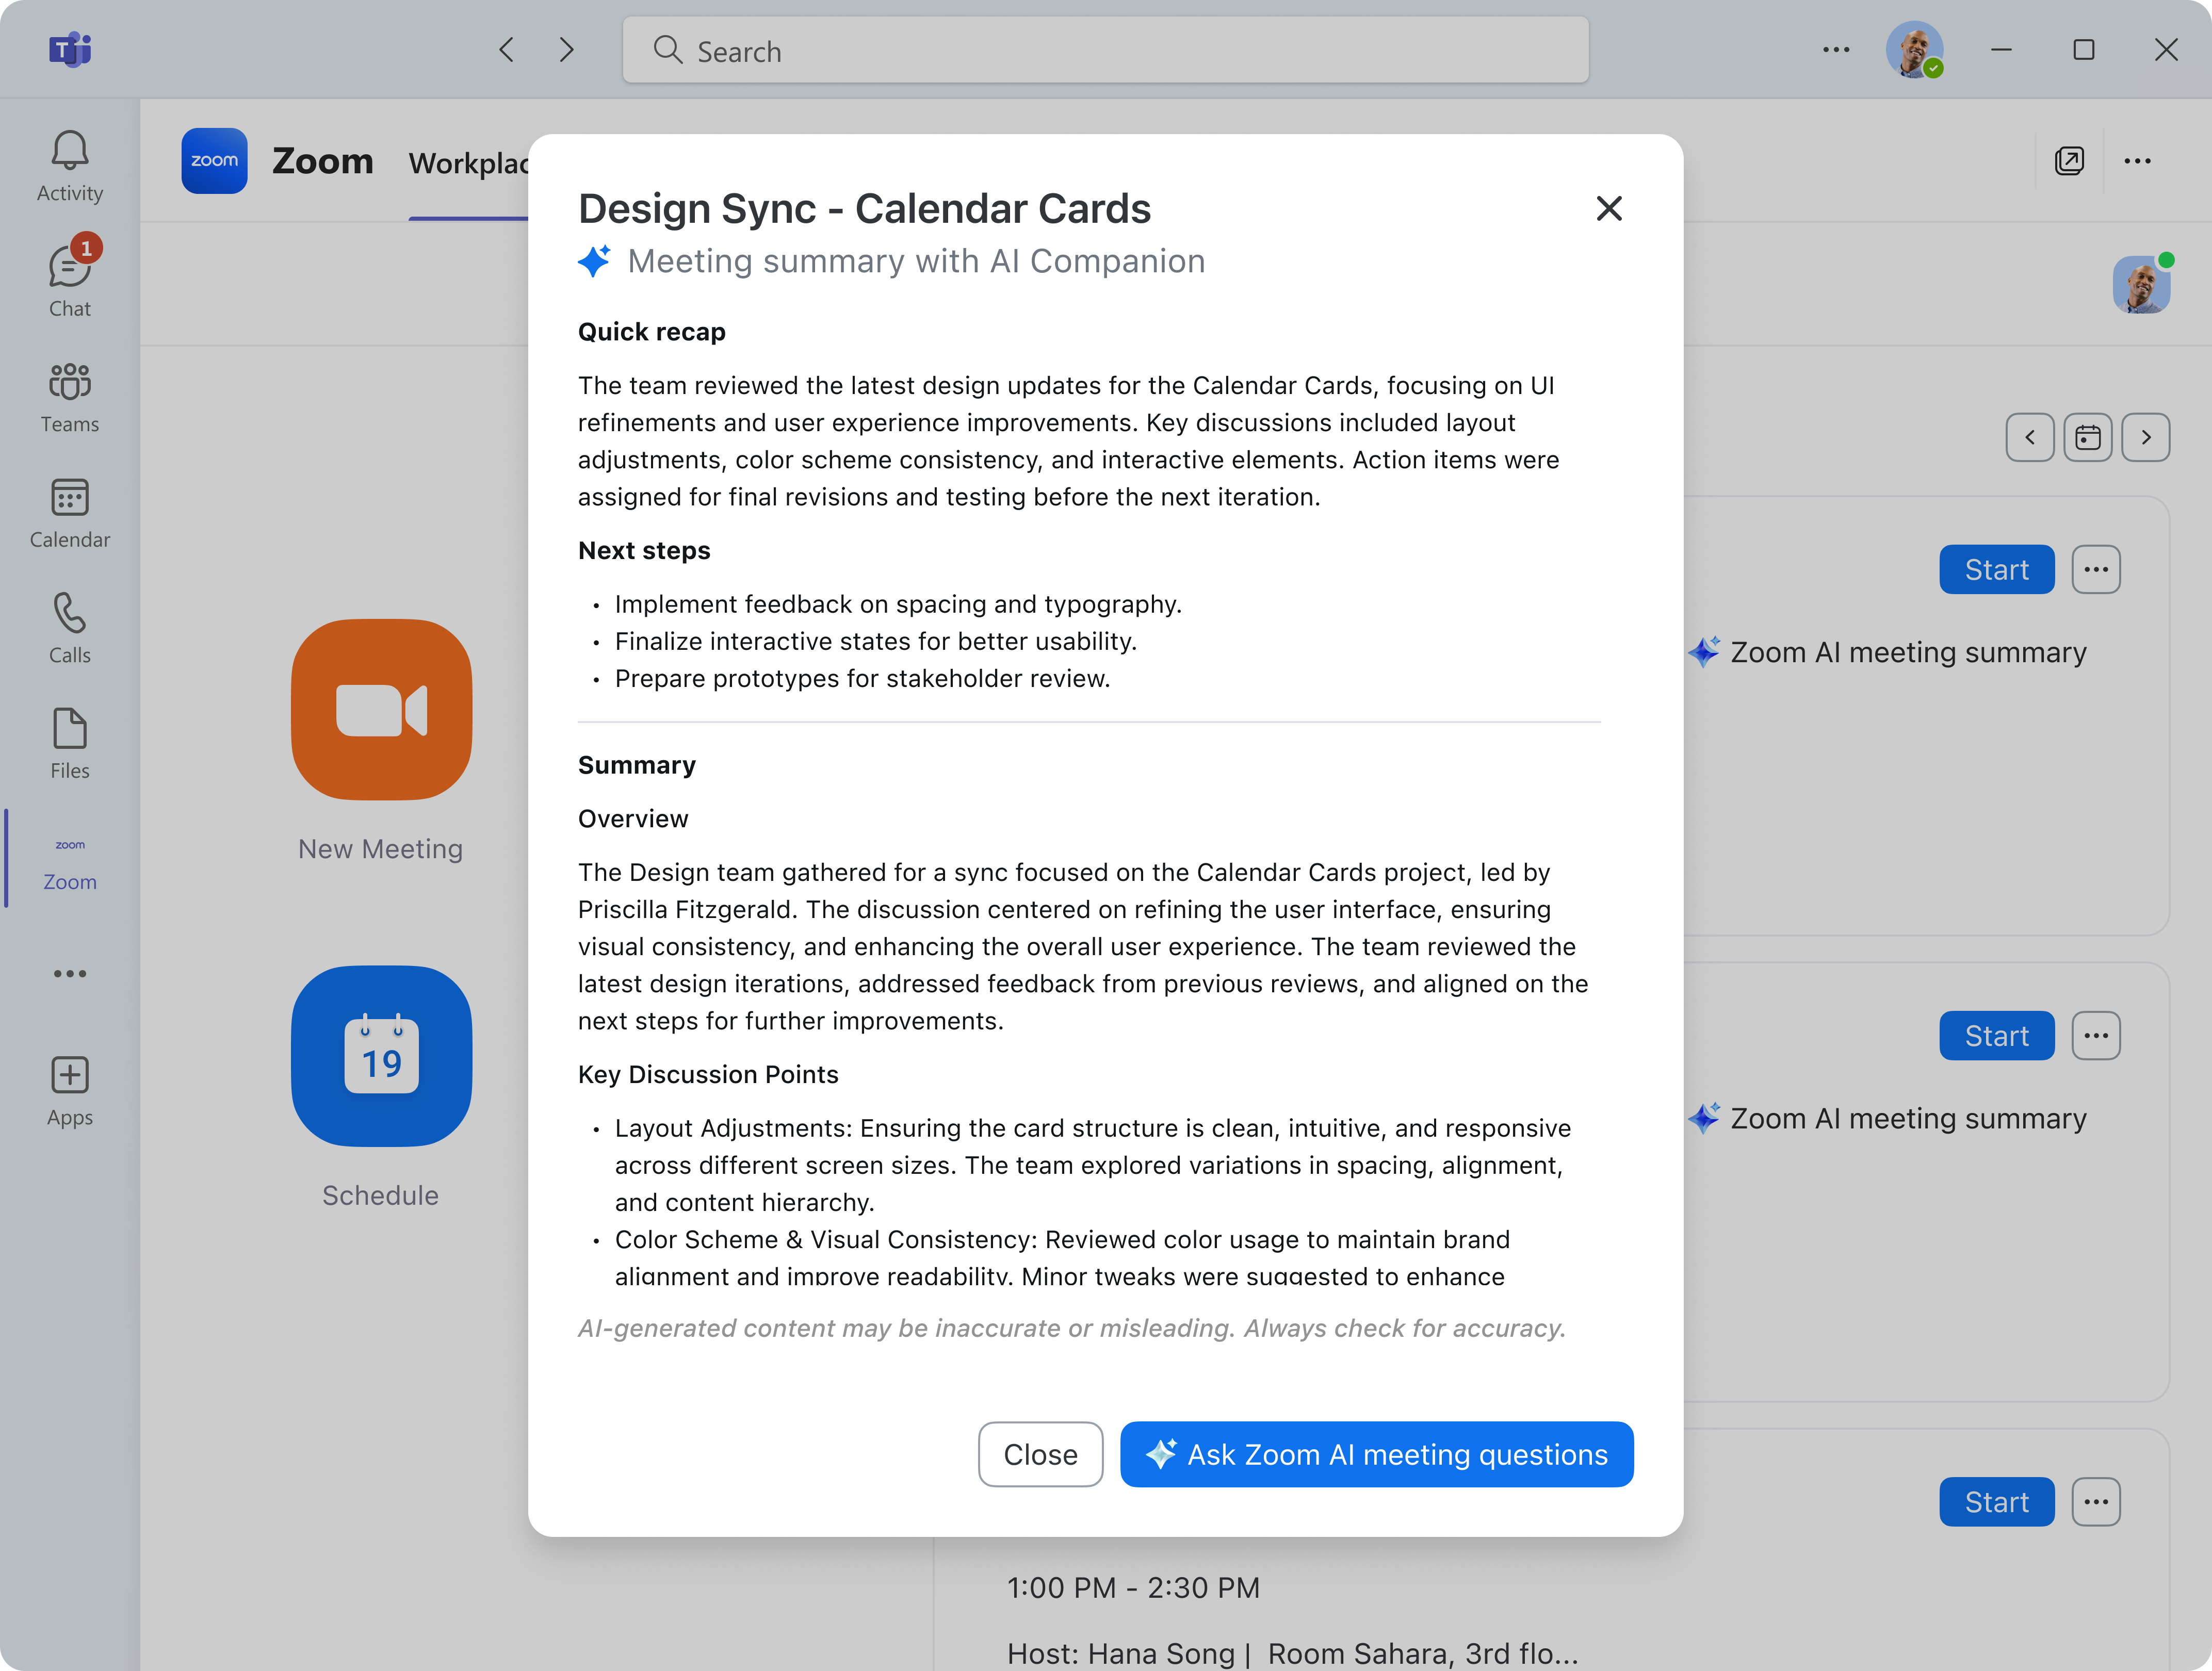Open title bar settings and more menu

point(1836,49)
